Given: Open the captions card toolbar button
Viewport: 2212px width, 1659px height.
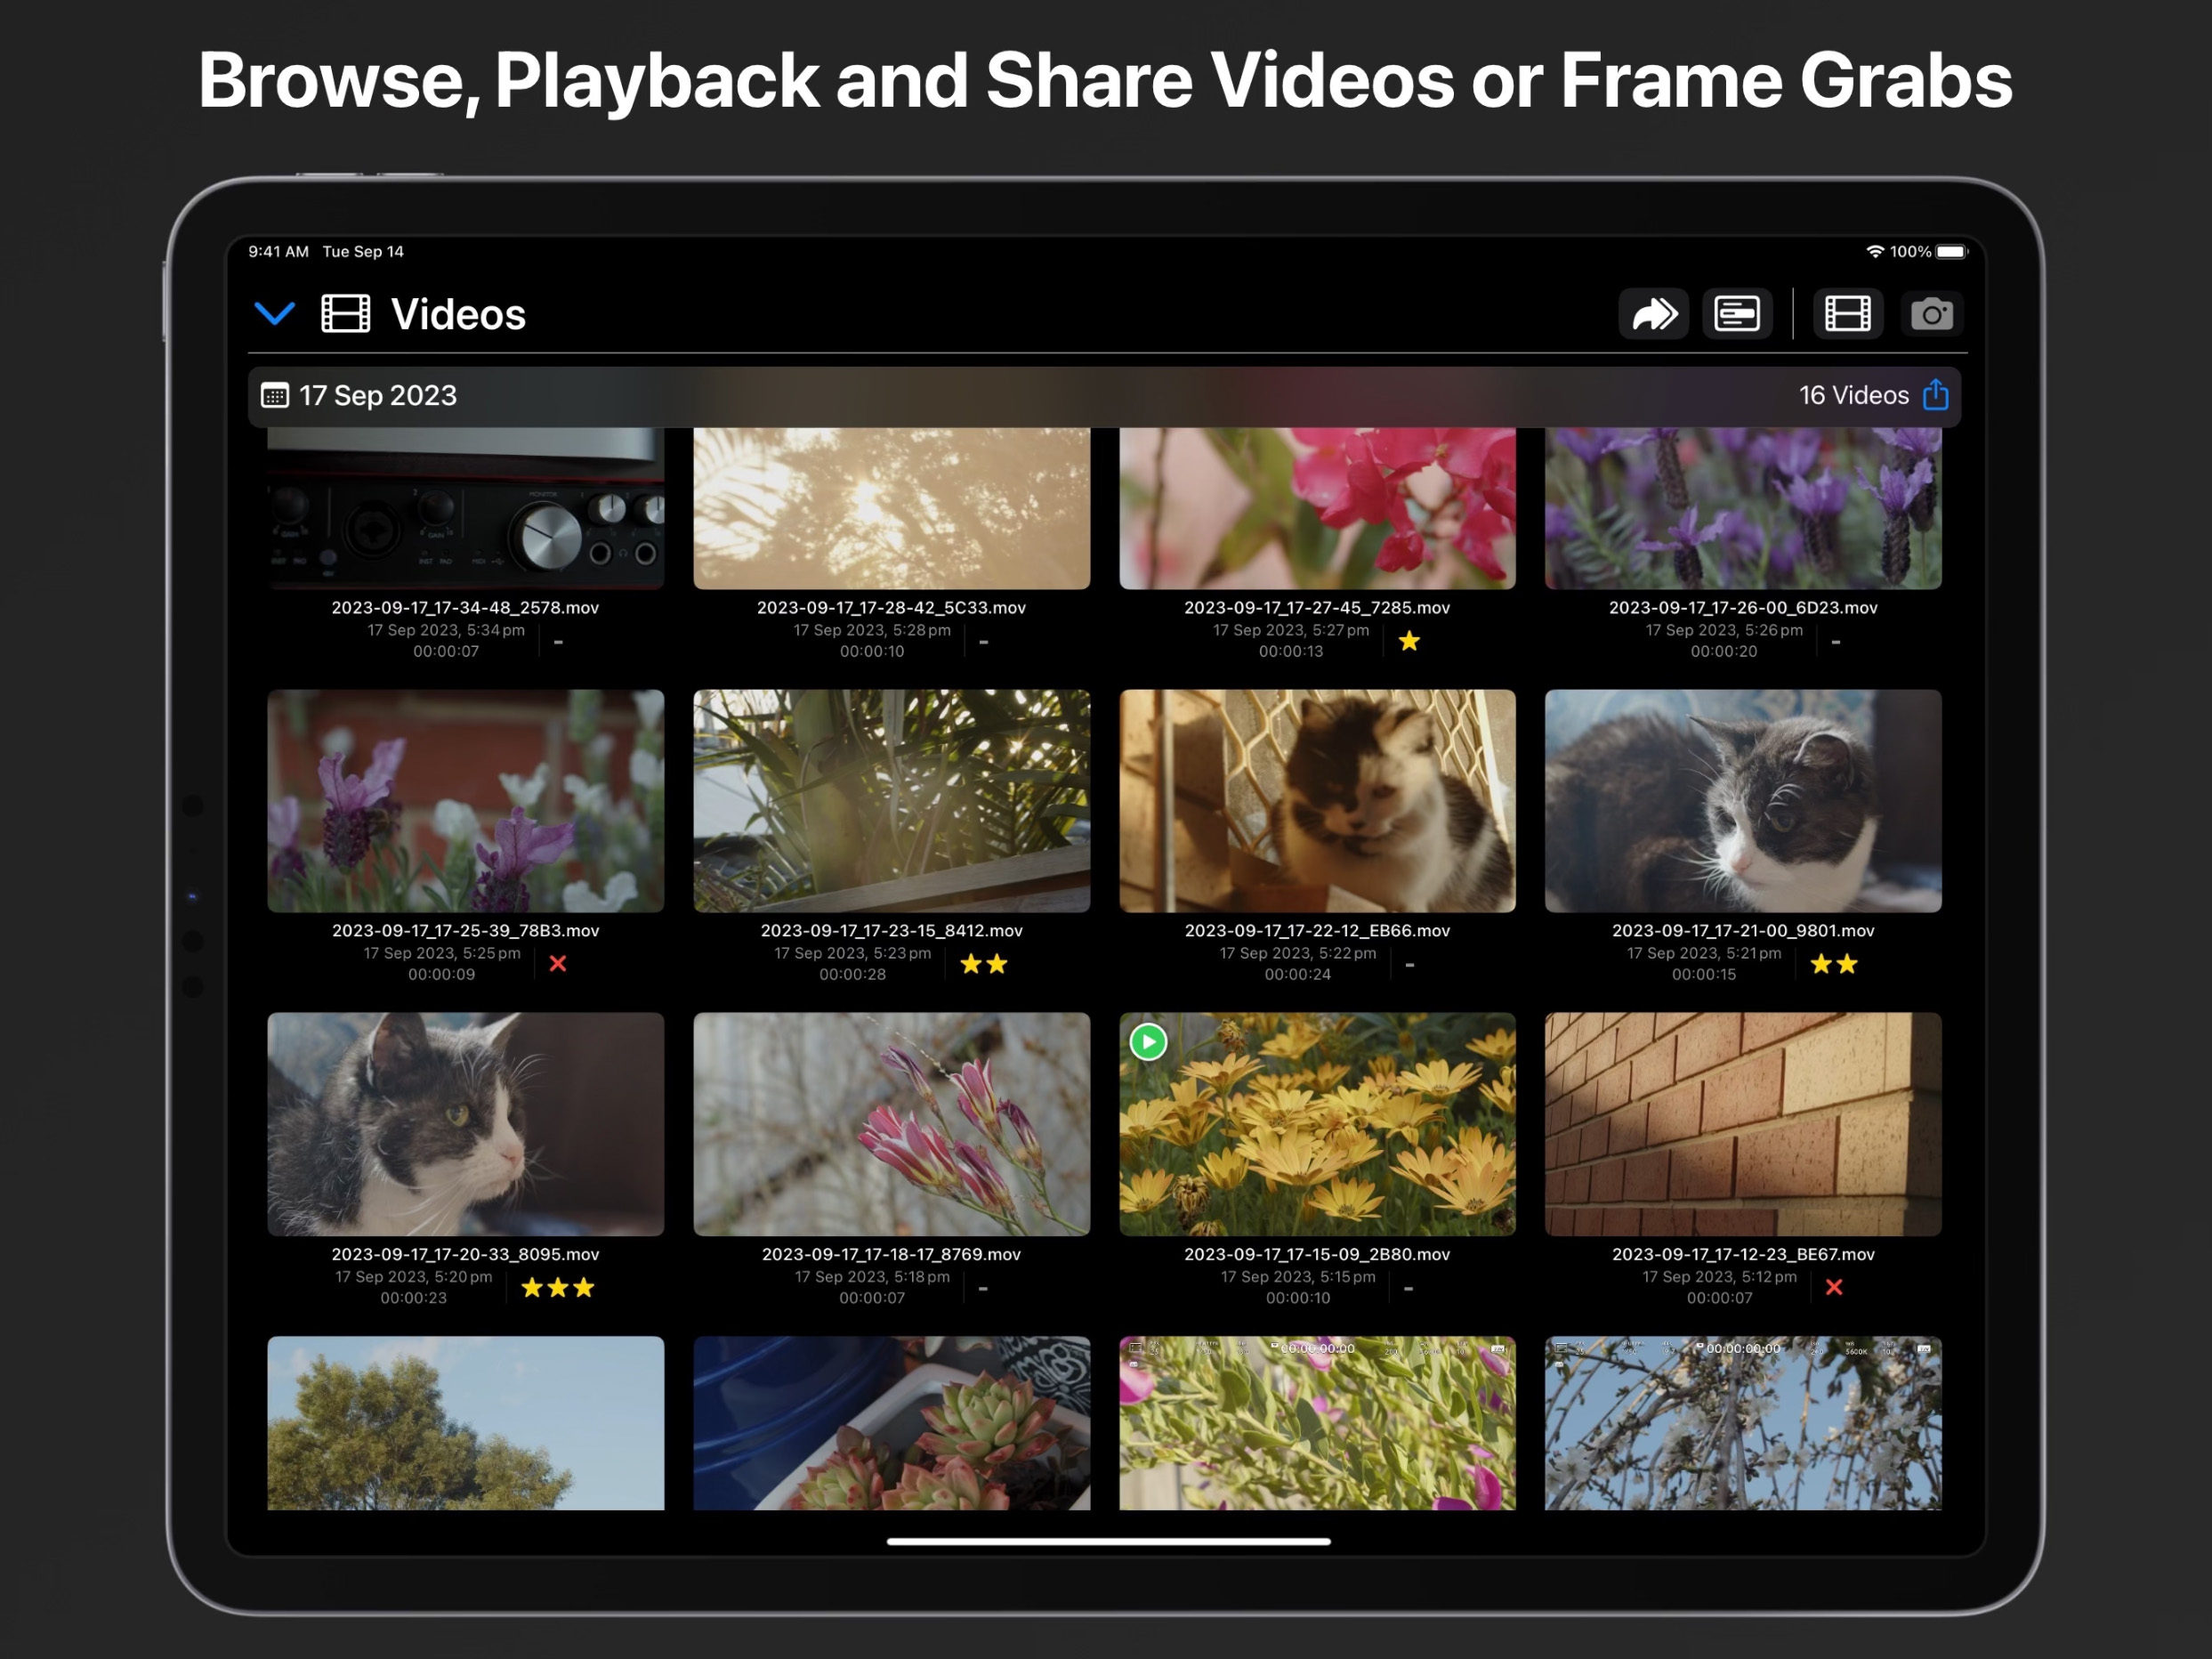Looking at the screenshot, I should click(x=1737, y=314).
